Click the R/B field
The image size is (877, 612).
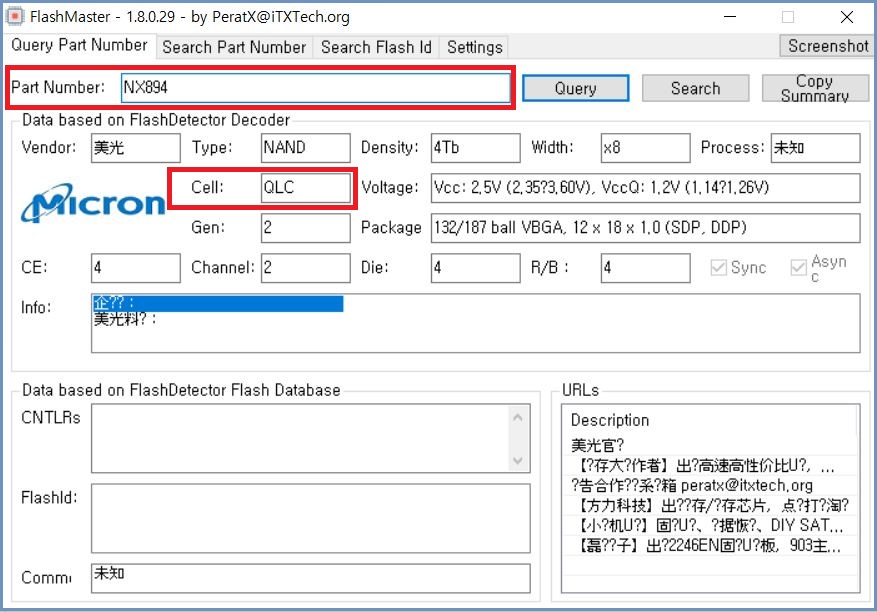tap(645, 268)
